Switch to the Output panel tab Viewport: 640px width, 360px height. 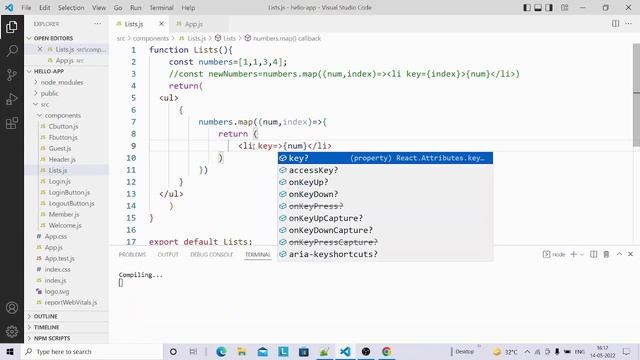tap(168, 254)
